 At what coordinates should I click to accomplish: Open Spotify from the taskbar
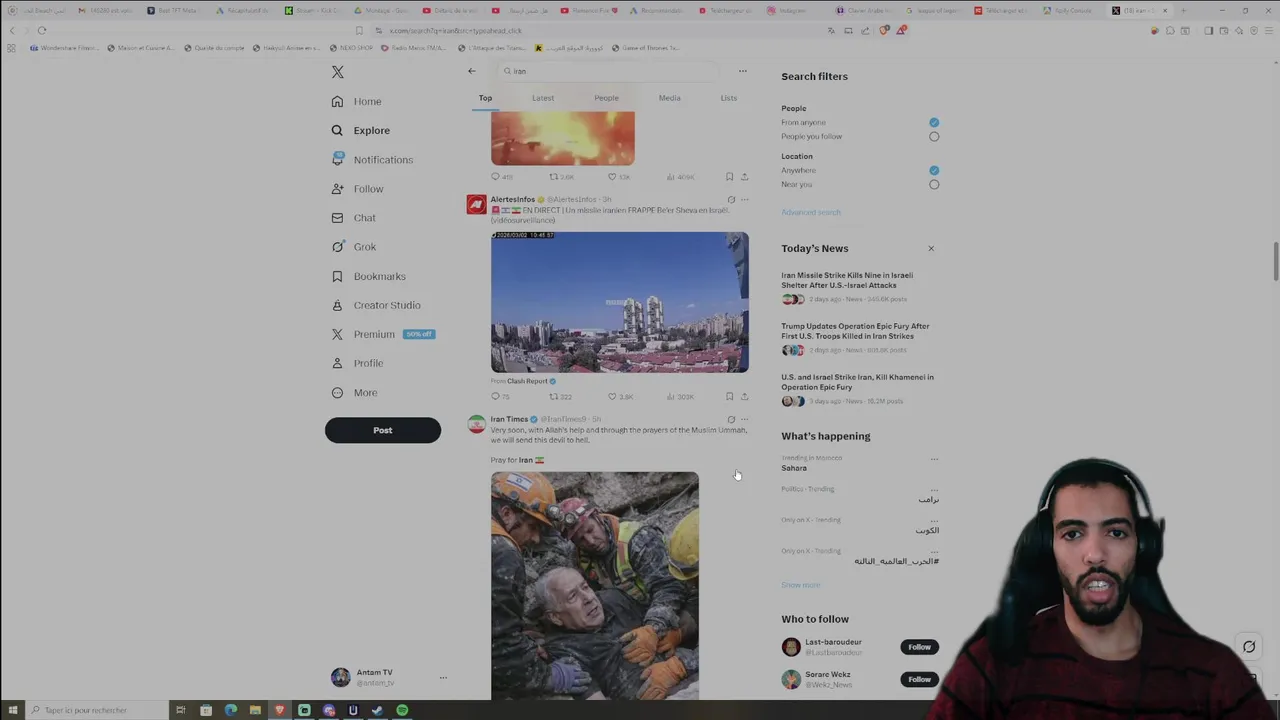tap(402, 710)
